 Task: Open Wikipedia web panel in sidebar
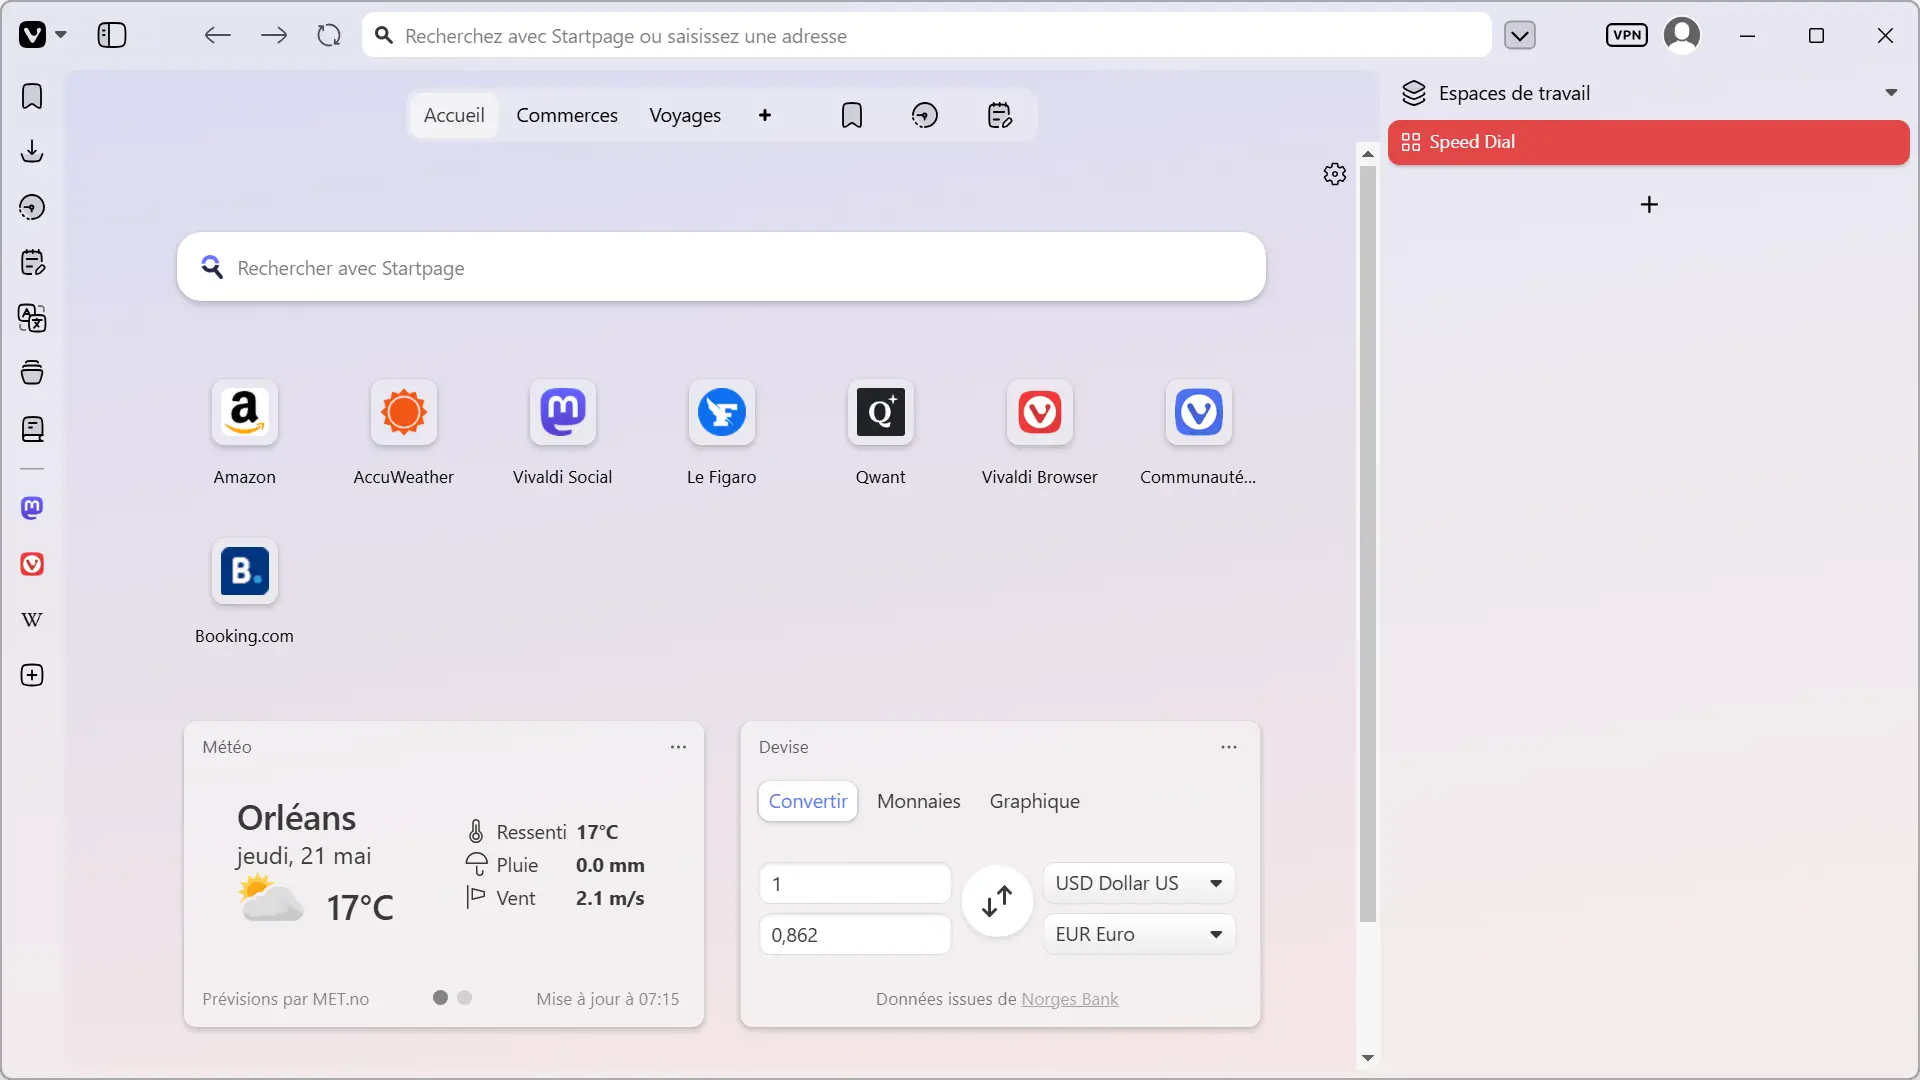pyautogui.click(x=32, y=619)
